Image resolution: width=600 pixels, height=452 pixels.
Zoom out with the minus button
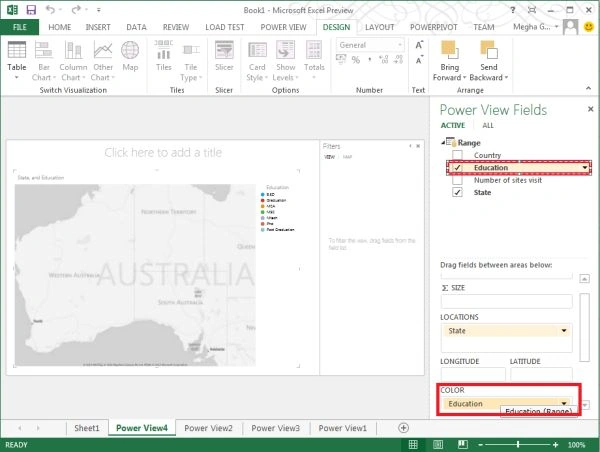[x=481, y=445]
